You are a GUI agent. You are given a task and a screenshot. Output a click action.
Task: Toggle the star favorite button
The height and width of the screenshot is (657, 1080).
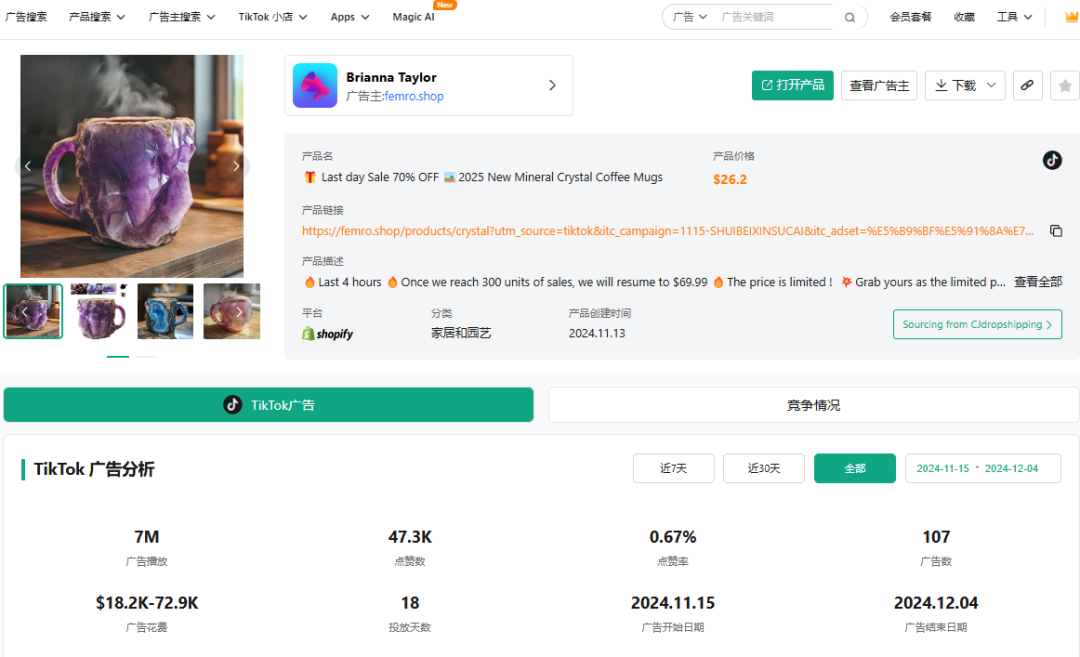coord(1064,85)
